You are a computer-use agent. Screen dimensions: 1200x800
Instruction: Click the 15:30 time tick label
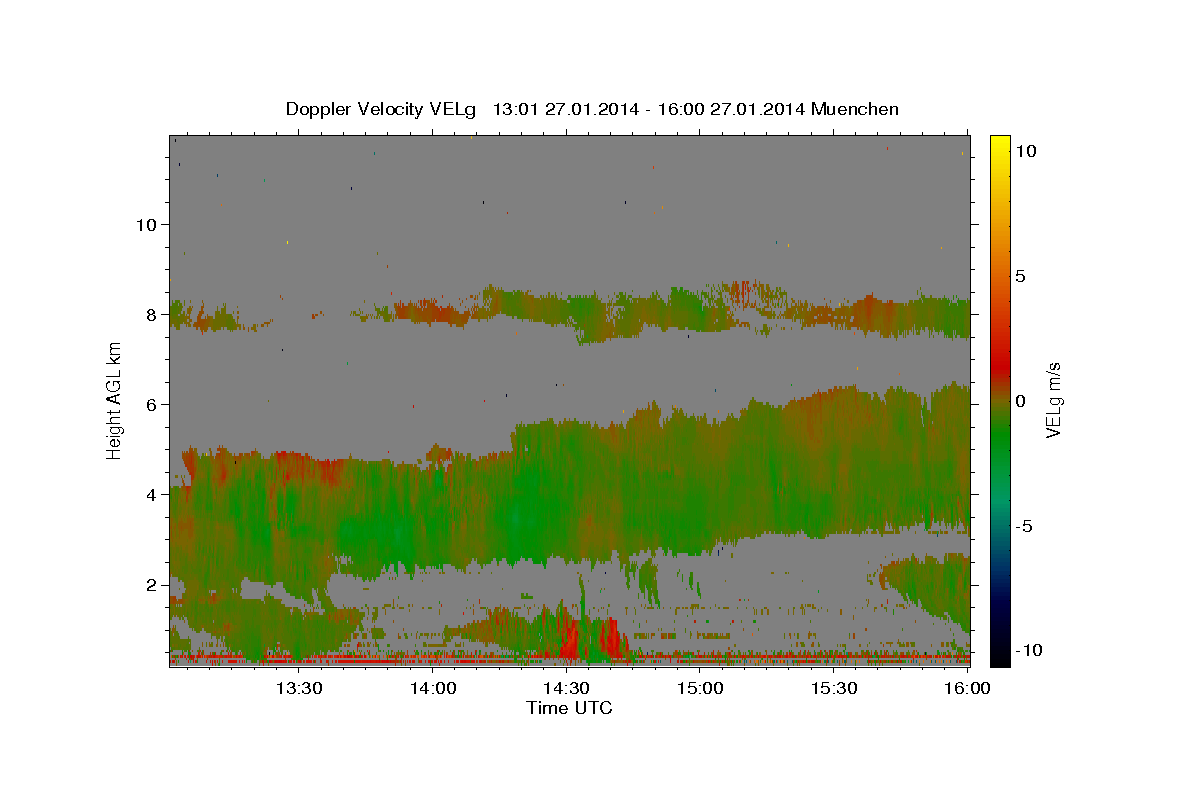[x=834, y=688]
